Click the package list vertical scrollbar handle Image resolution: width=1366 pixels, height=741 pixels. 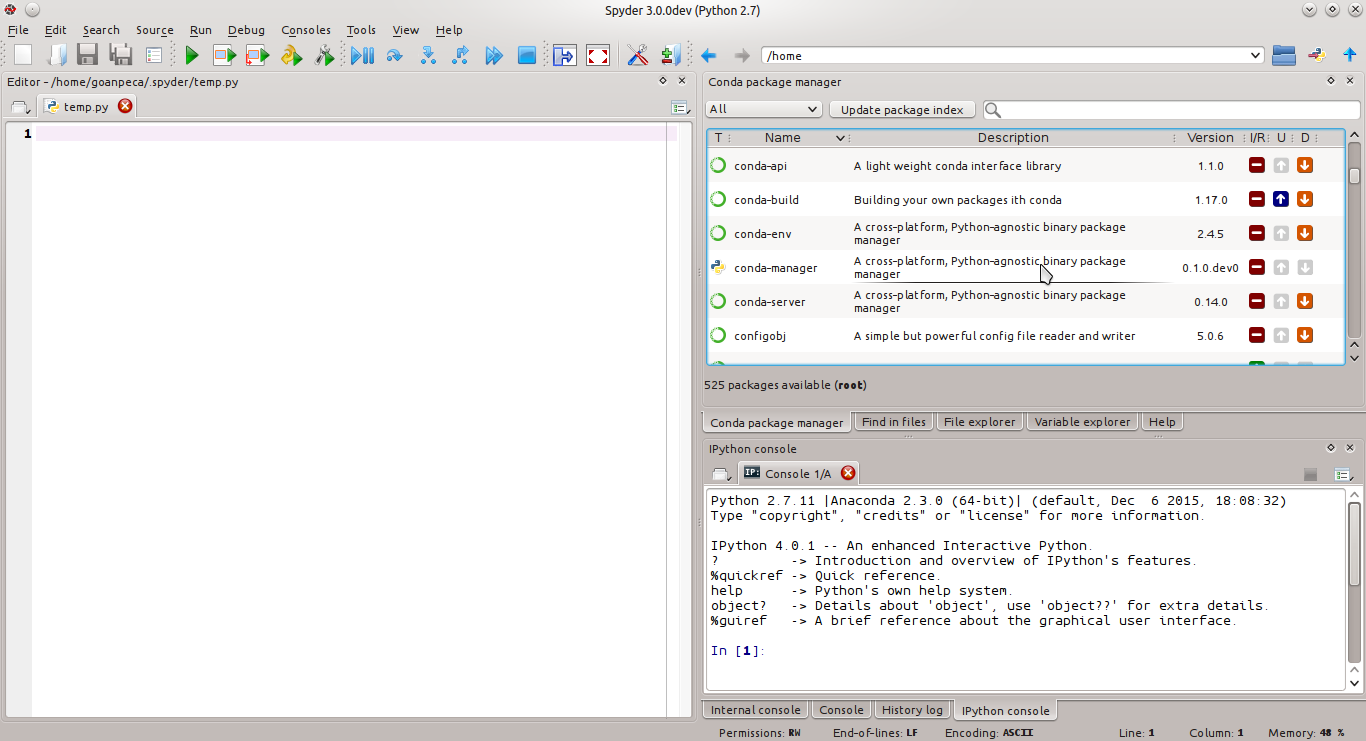point(1354,176)
